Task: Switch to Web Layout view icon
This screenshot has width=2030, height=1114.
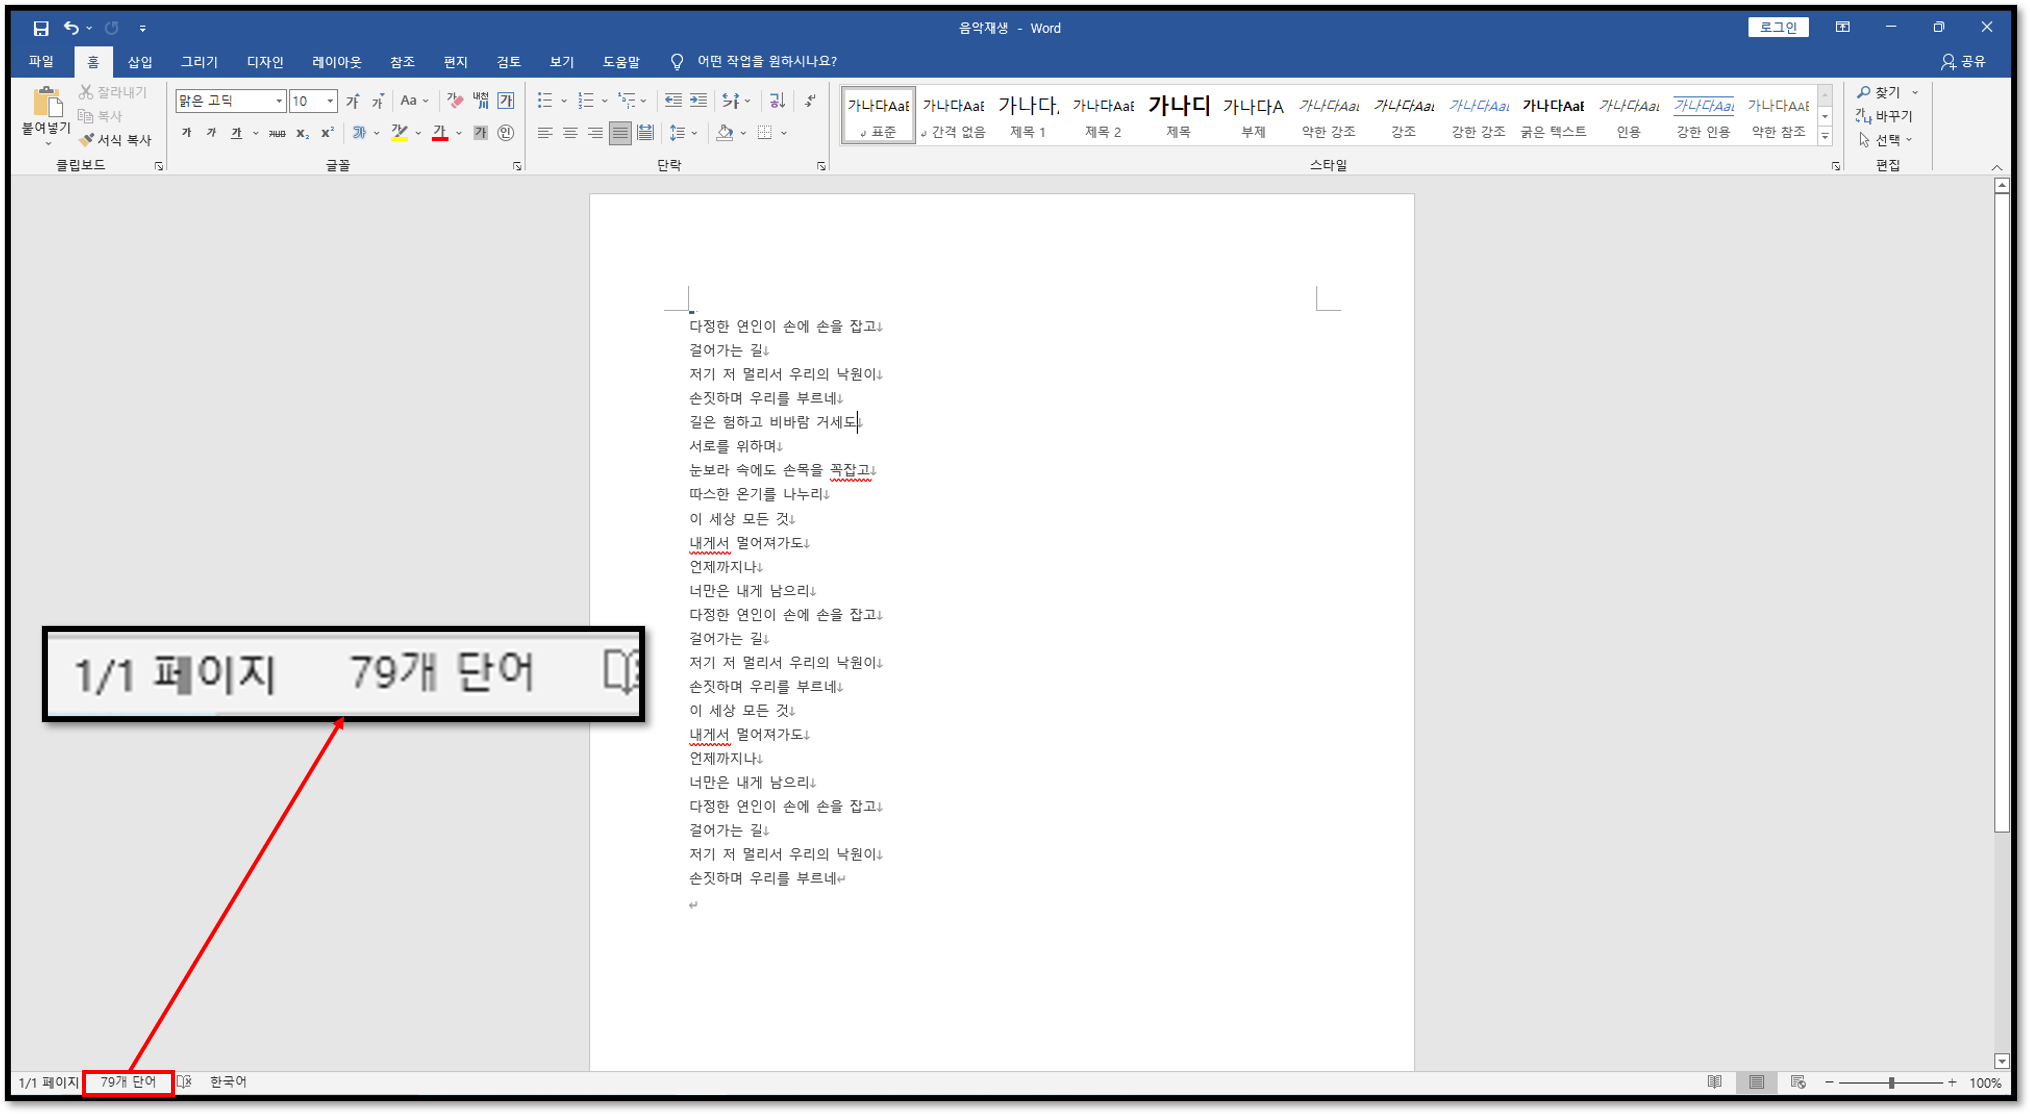Action: [1798, 1082]
